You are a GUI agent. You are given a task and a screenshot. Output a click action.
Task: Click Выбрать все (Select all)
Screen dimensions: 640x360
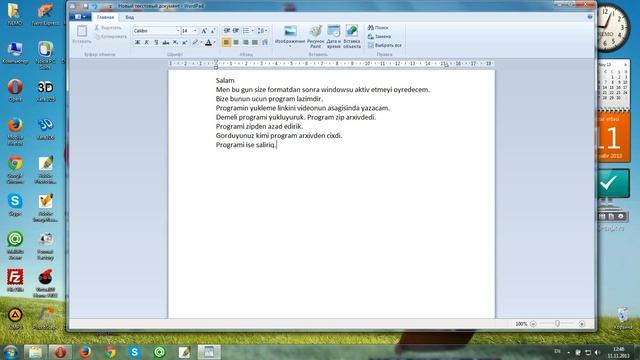[384, 45]
